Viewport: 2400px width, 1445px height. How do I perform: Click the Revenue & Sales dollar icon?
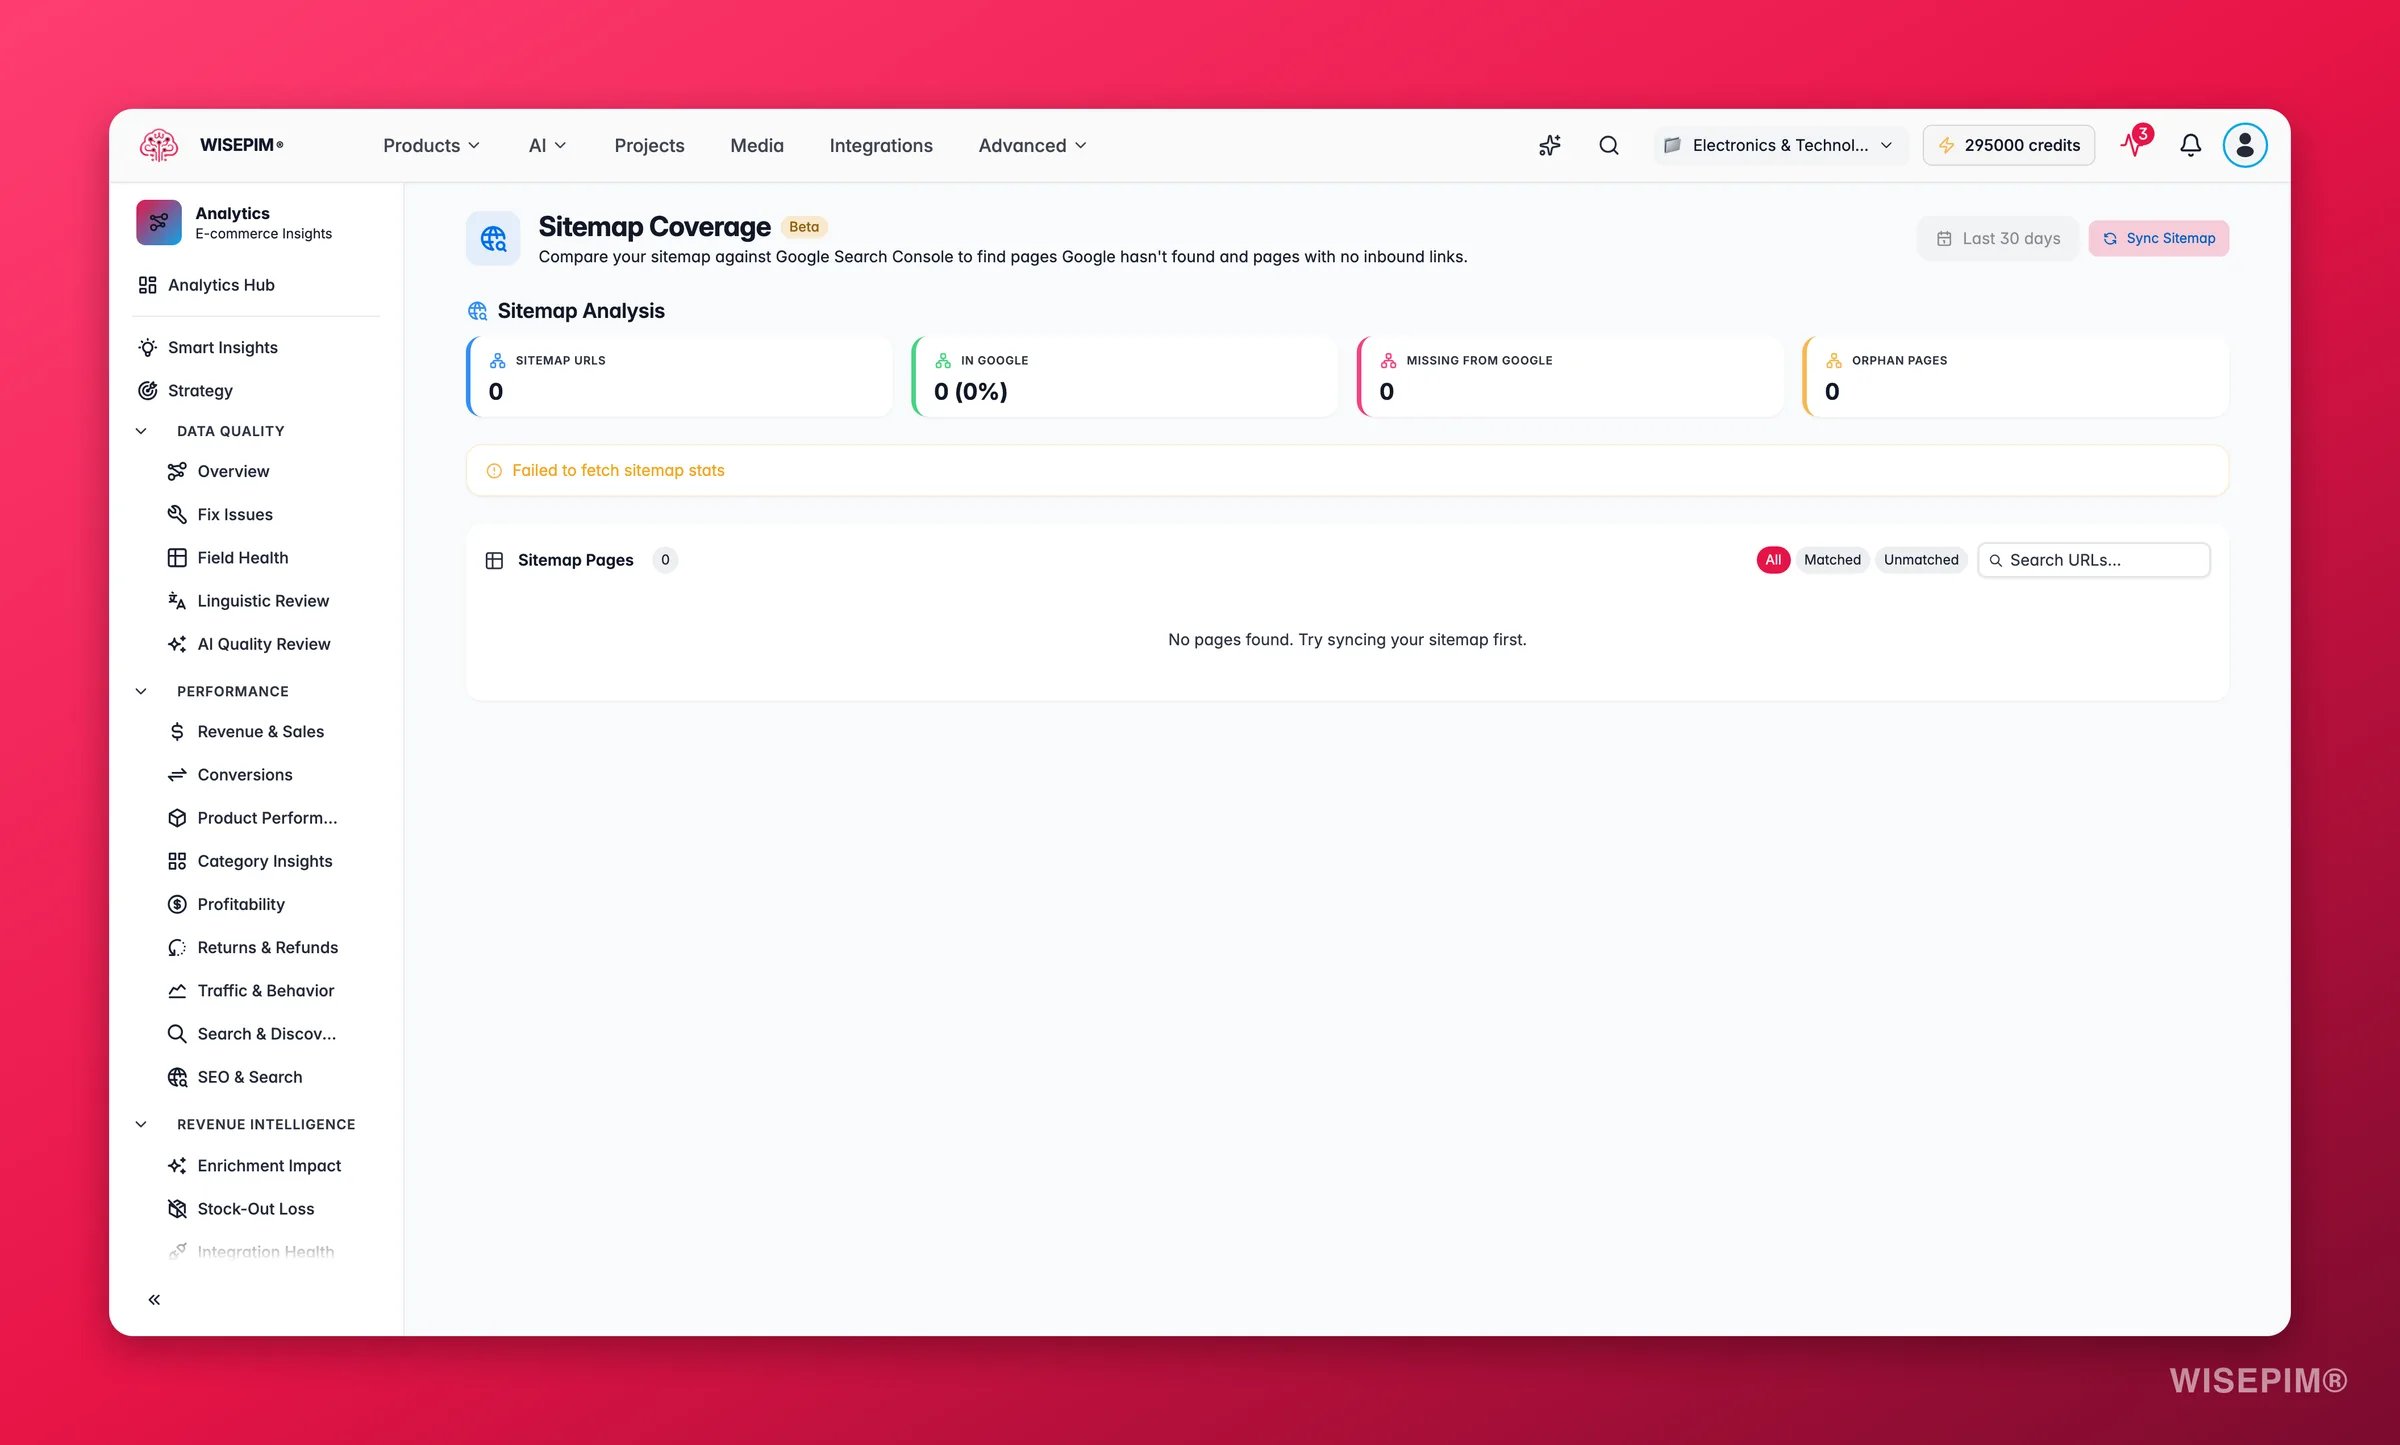pos(177,731)
